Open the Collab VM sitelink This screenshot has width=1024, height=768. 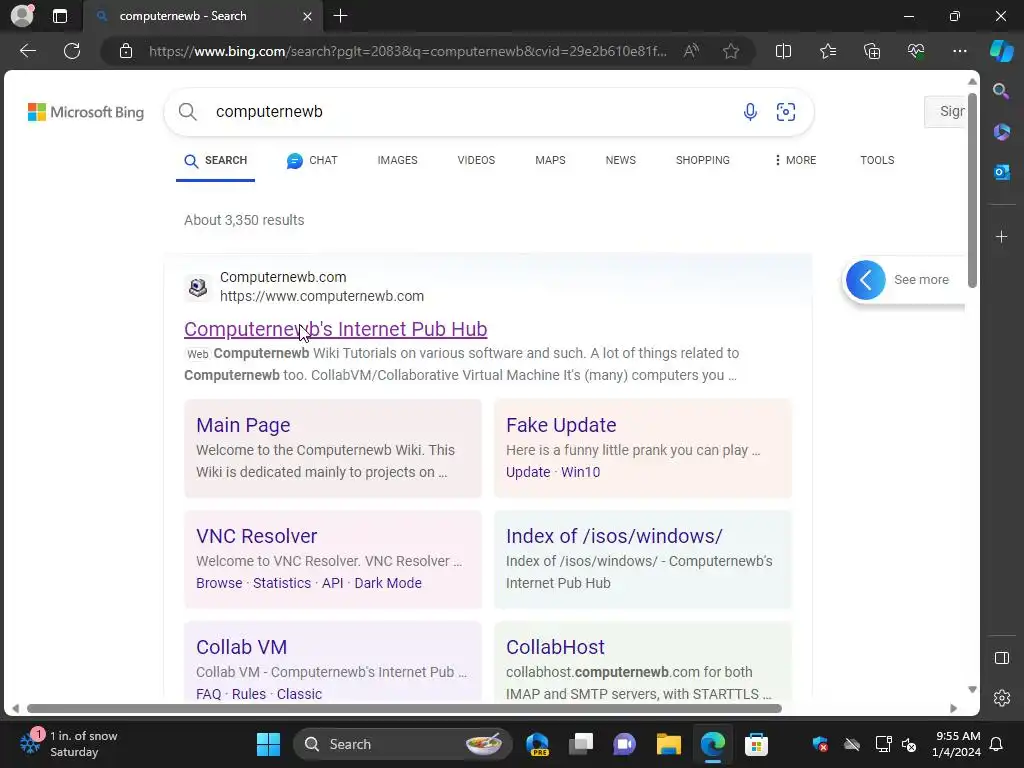tap(242, 647)
